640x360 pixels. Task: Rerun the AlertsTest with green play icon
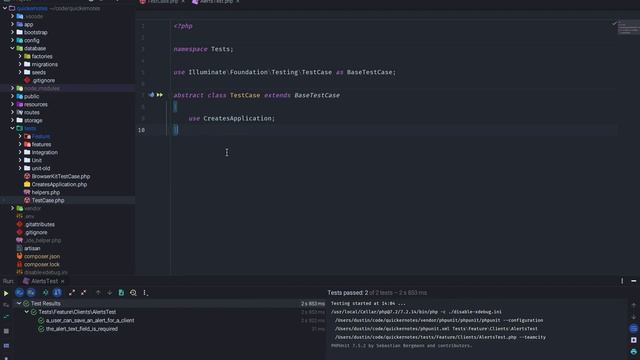click(x=6, y=293)
